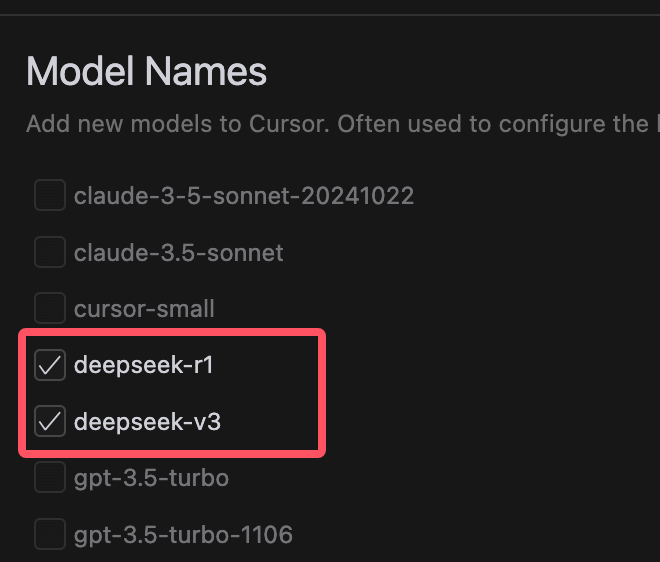Viewport: 660px width, 562px height.
Task: Enable the claude-3-5-sonnet-20241022 checkbox
Action: point(50,196)
